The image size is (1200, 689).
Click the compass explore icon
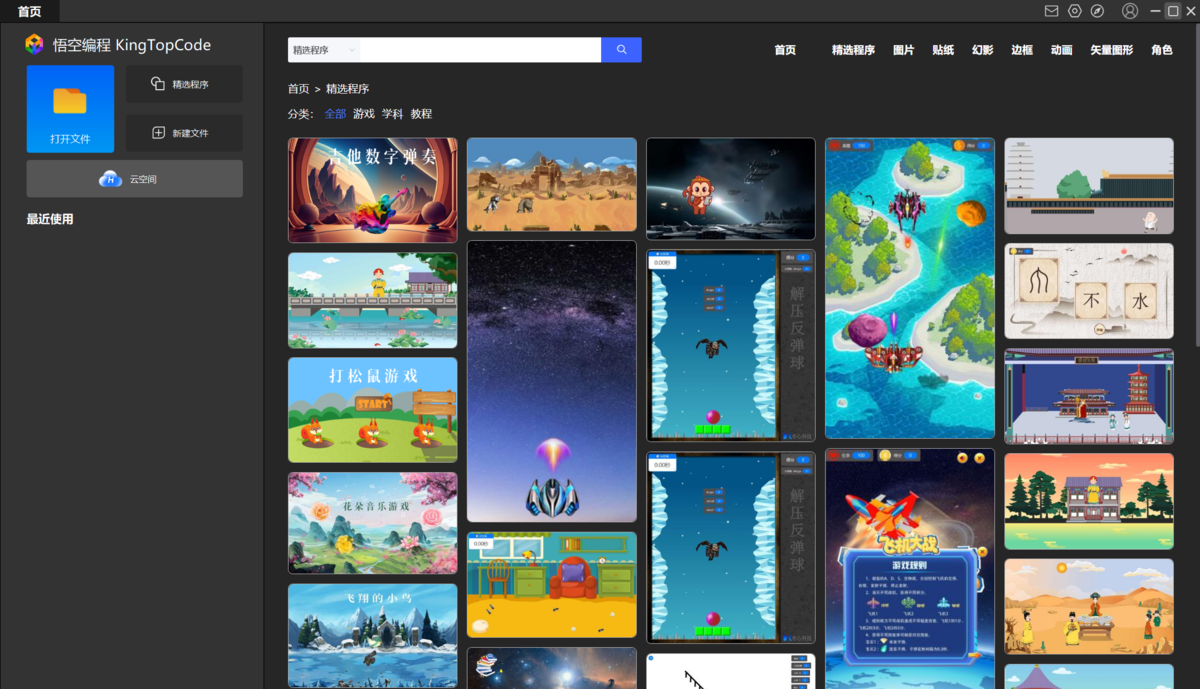coord(1098,11)
